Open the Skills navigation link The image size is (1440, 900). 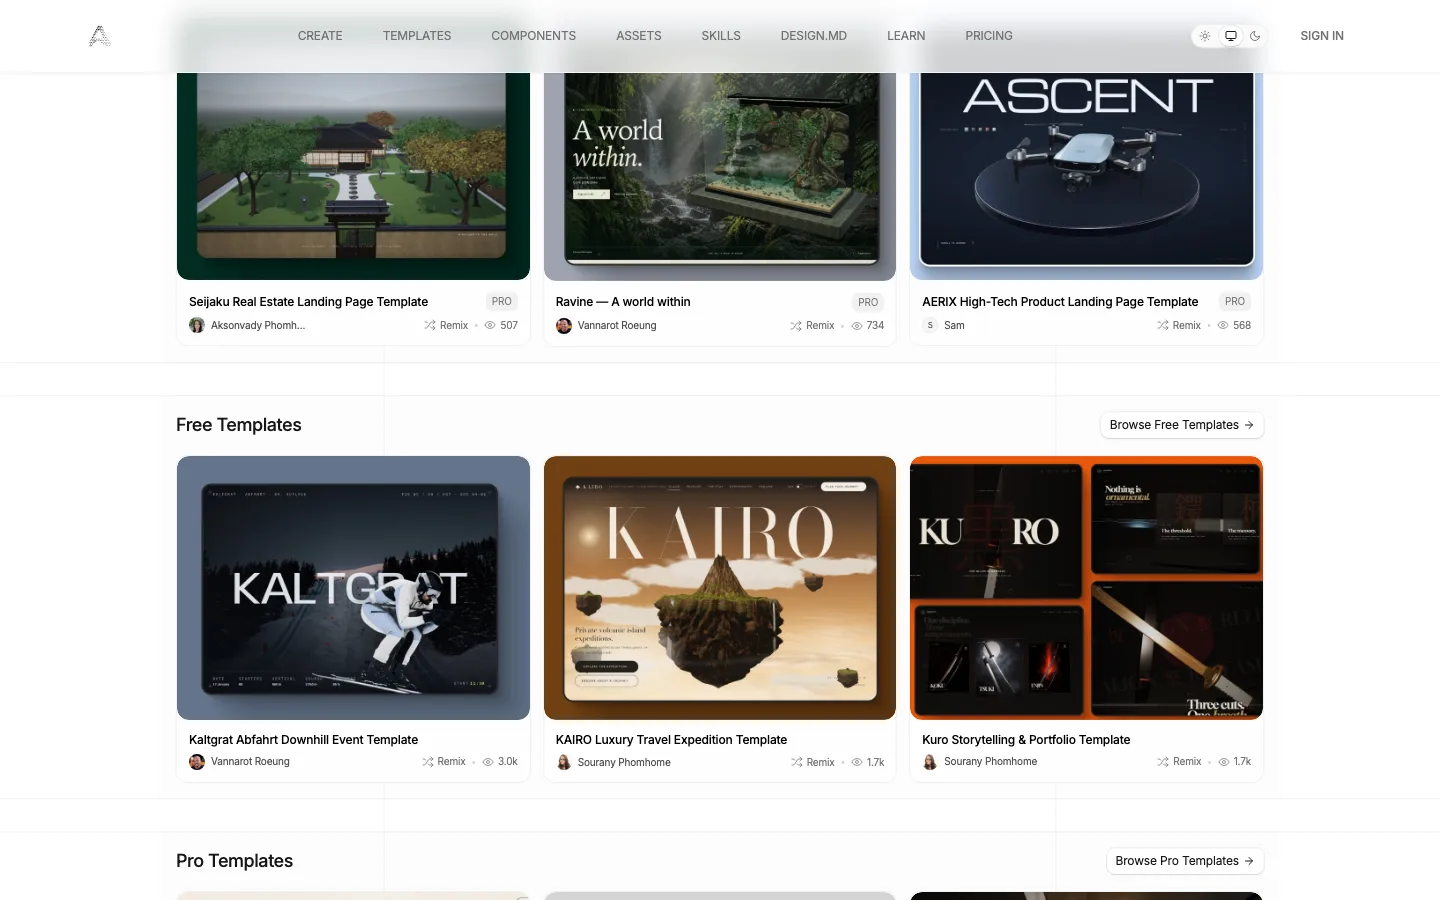click(x=721, y=36)
